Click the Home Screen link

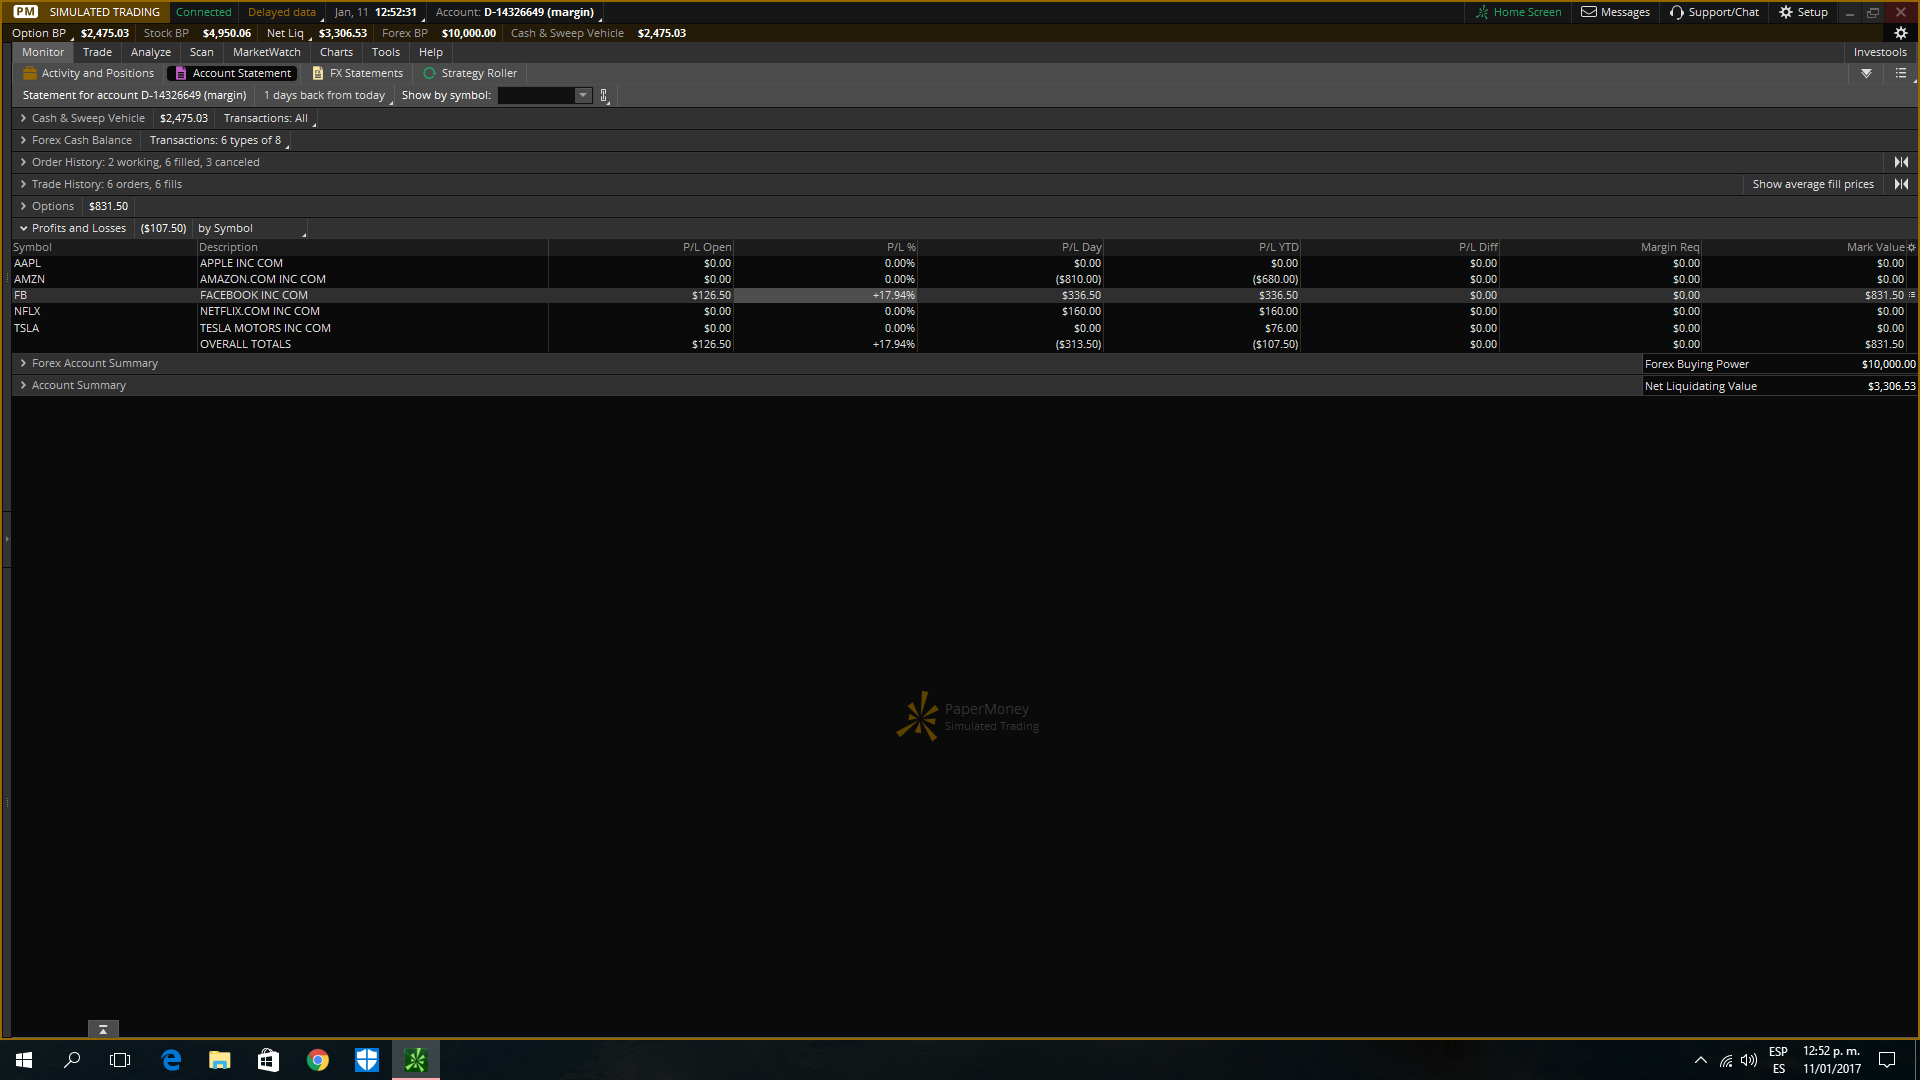(x=1518, y=12)
